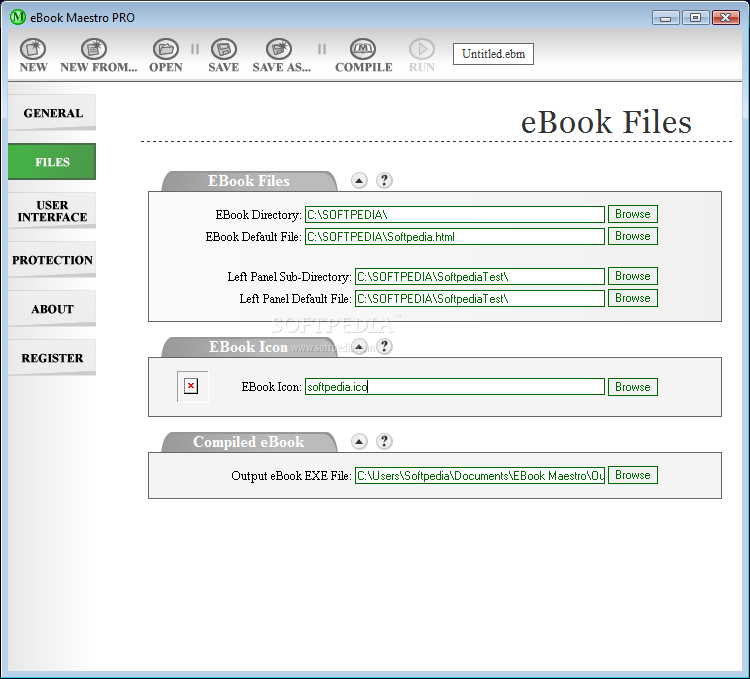Viewport: 750px width, 679px height.
Task: Click the Untitled.ebm project name box
Action: point(493,54)
